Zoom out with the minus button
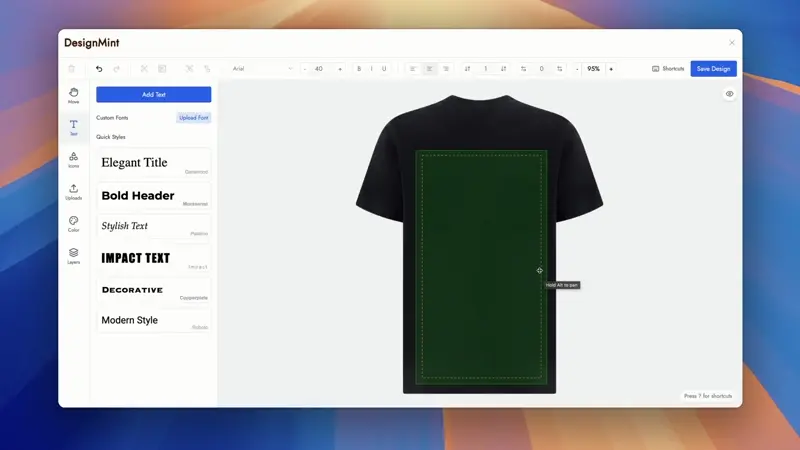Screen dimensions: 800x450 pos(577,68)
